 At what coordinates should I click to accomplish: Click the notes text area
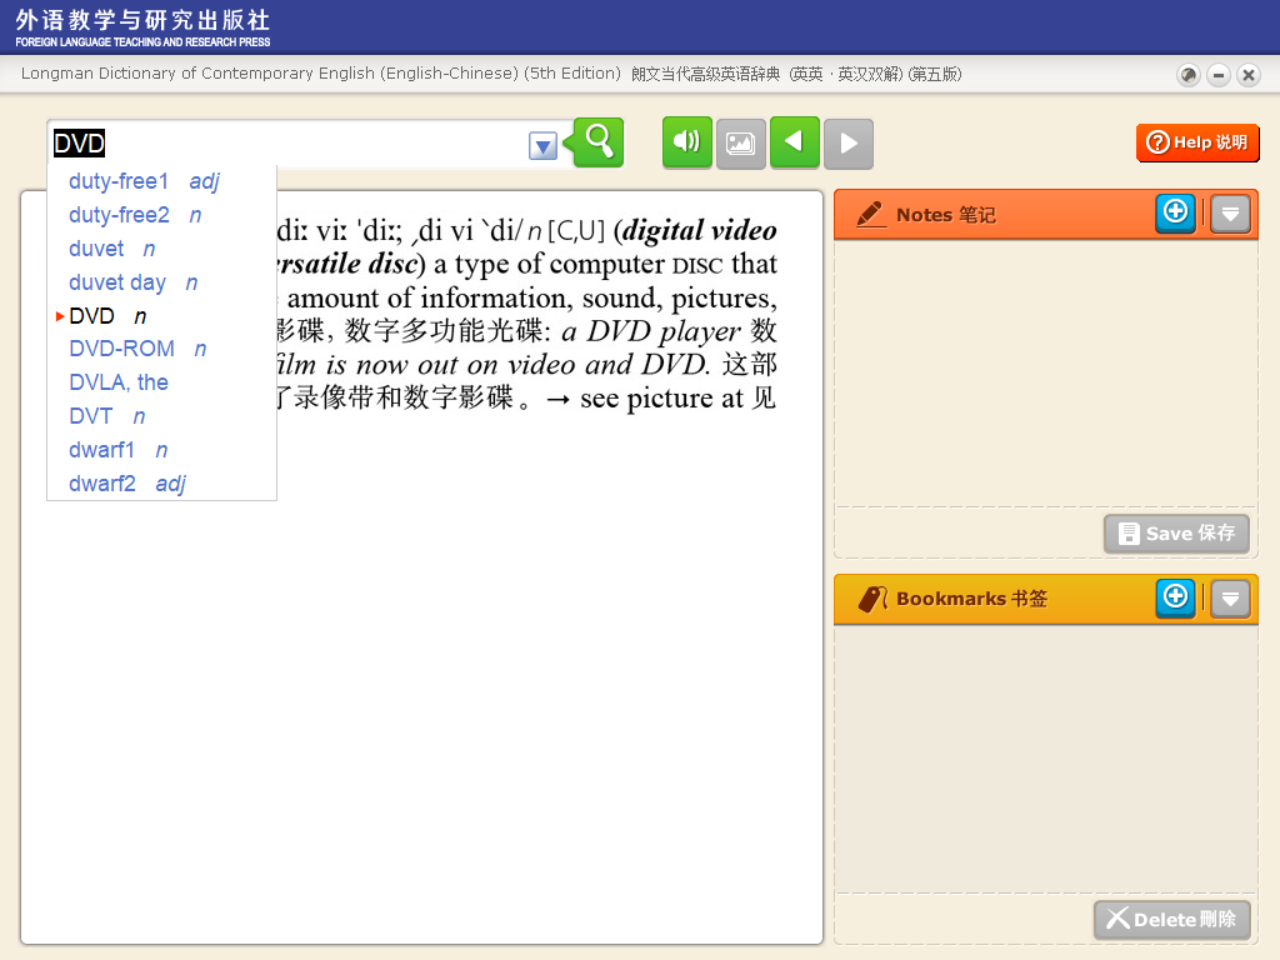(1046, 373)
